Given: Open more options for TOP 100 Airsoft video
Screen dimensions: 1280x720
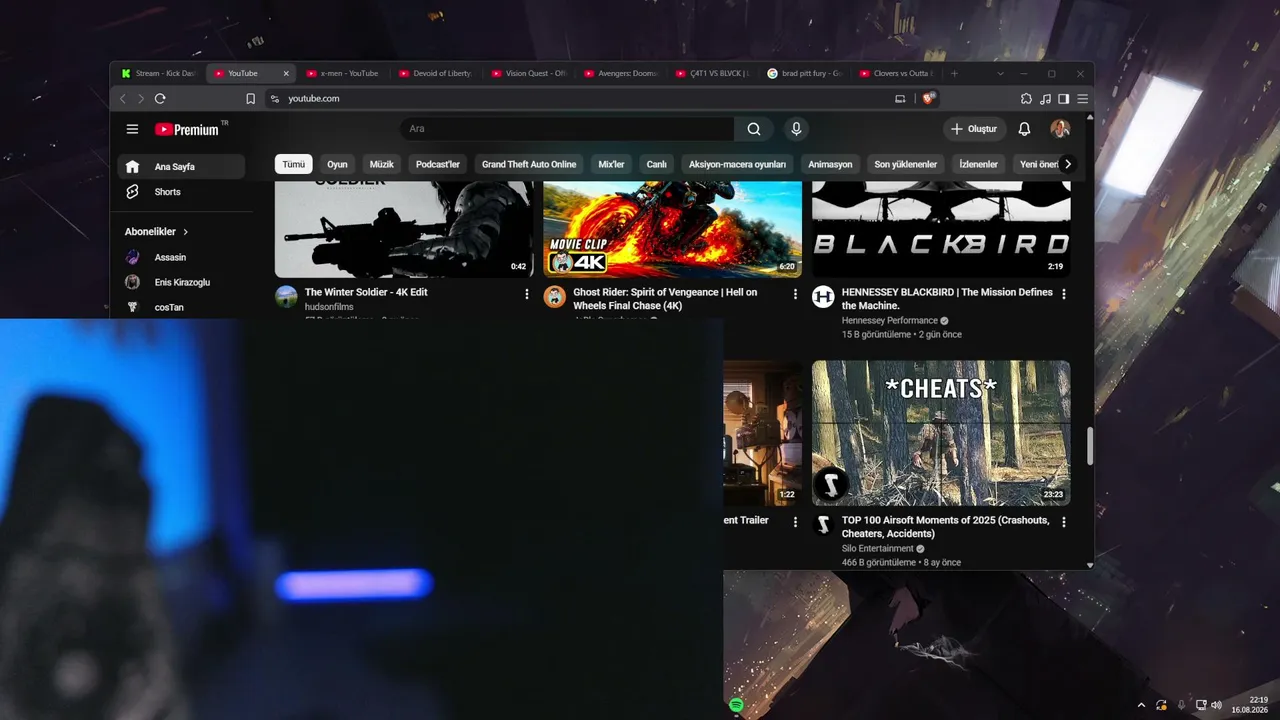Looking at the screenshot, I should [x=1063, y=522].
